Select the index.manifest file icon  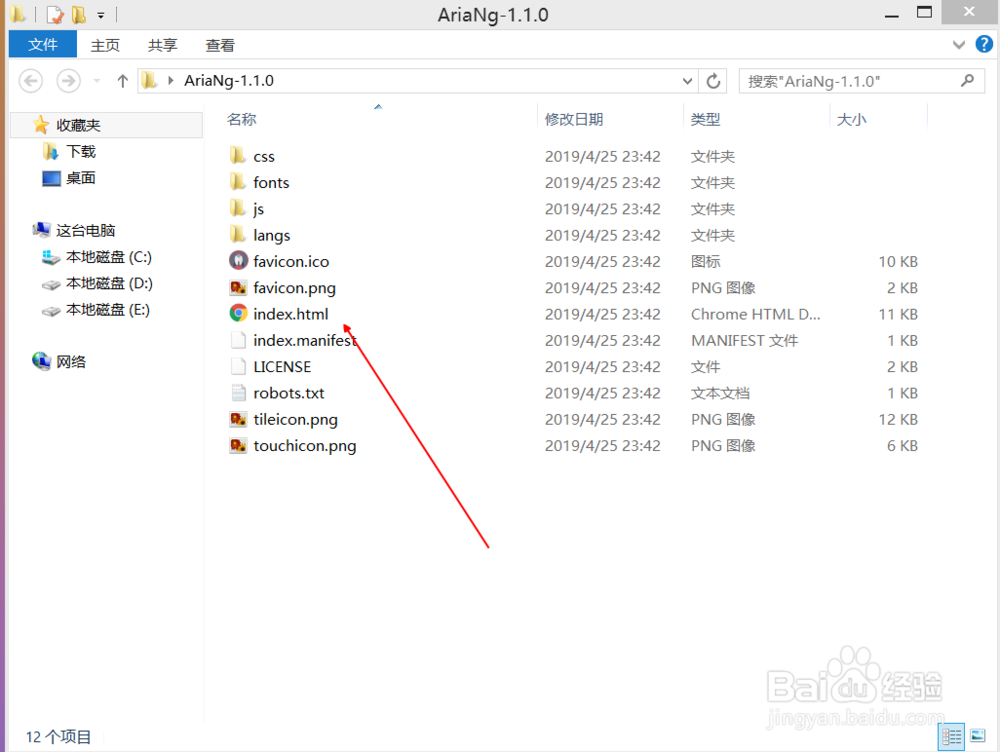(238, 340)
